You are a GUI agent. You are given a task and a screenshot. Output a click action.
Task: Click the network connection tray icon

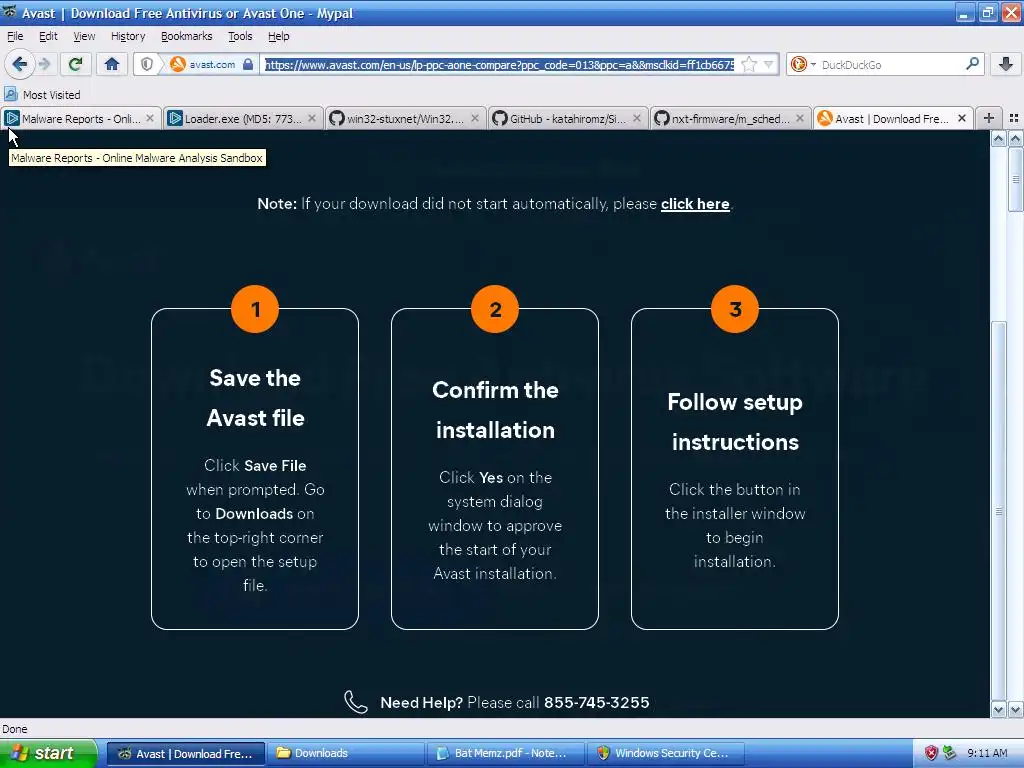[x=950, y=753]
